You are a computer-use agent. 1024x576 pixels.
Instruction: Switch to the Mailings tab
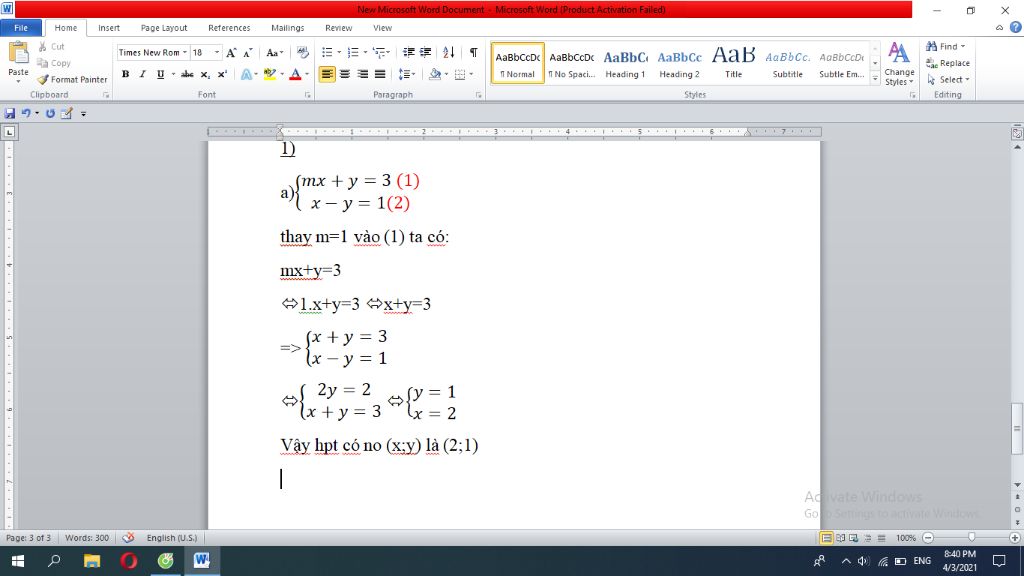pyautogui.click(x=287, y=28)
